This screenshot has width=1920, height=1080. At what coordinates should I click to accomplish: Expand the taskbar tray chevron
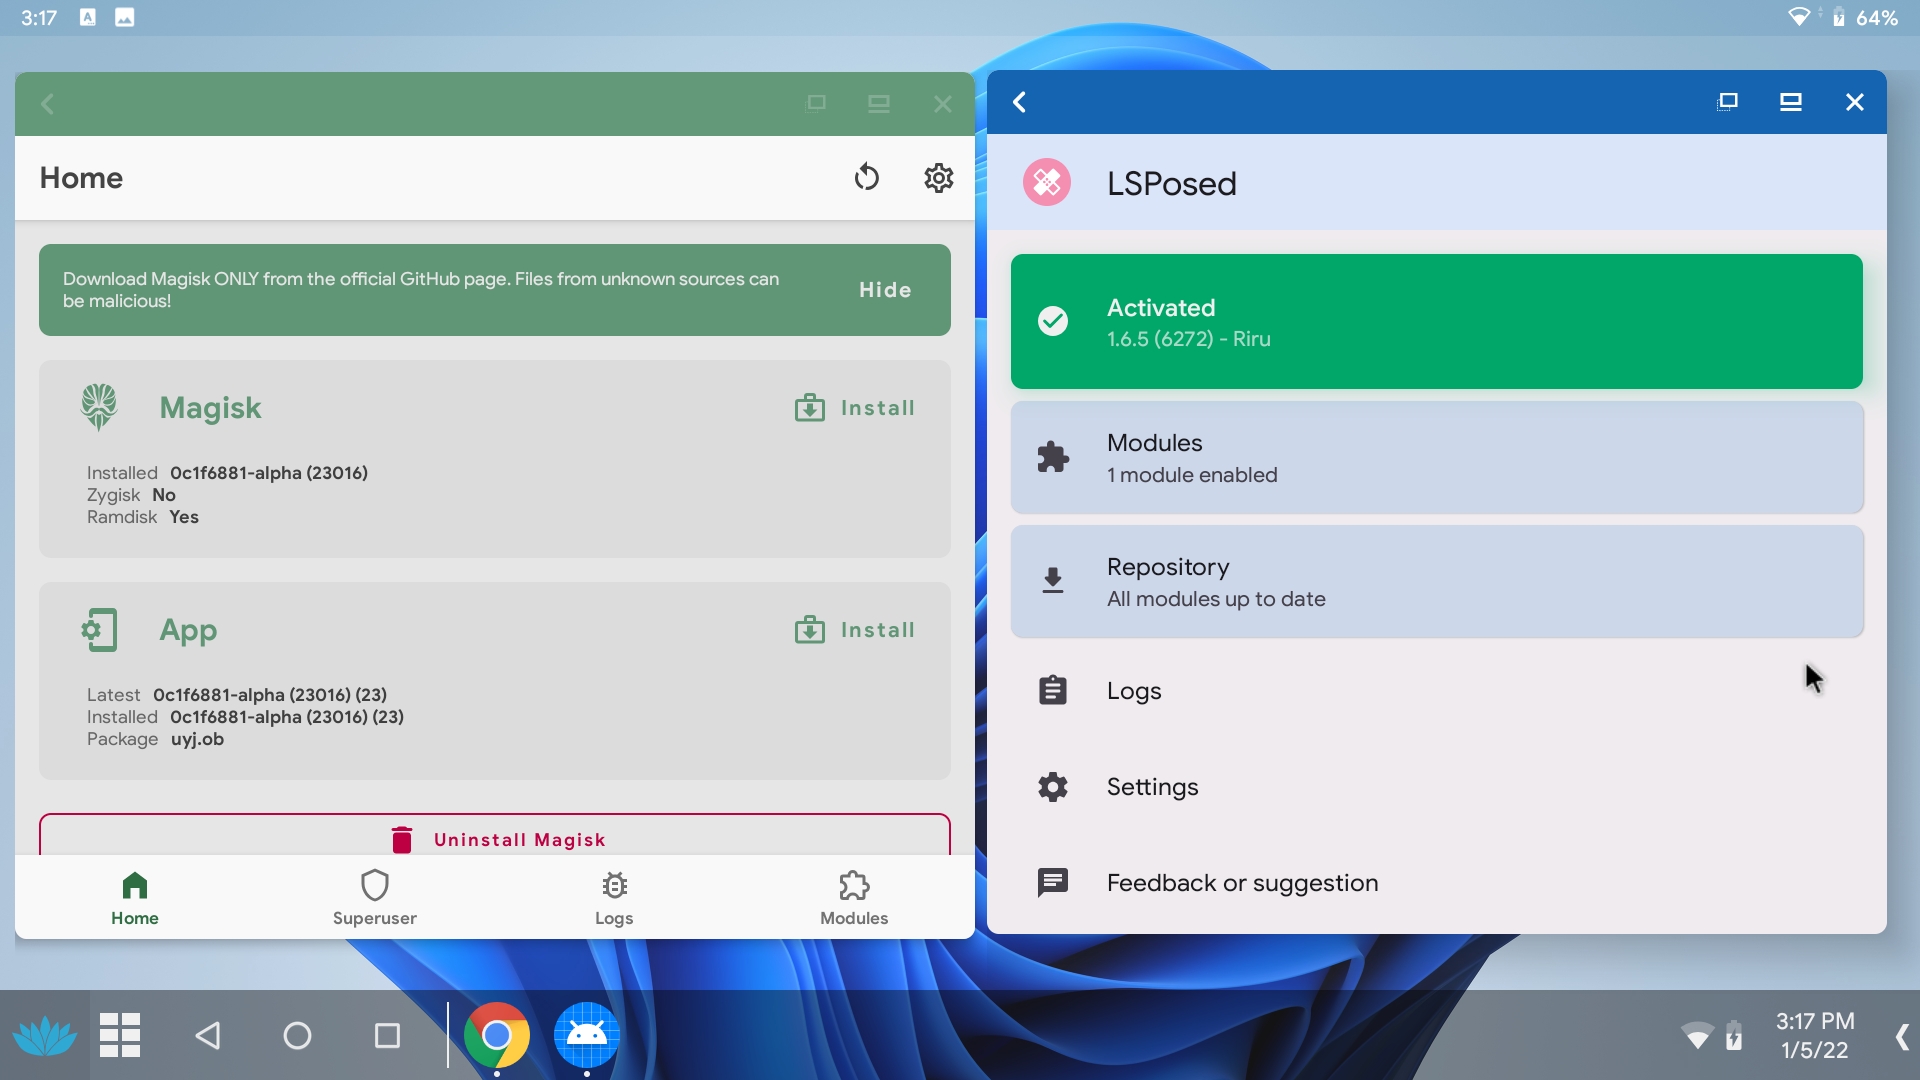tap(1901, 1036)
